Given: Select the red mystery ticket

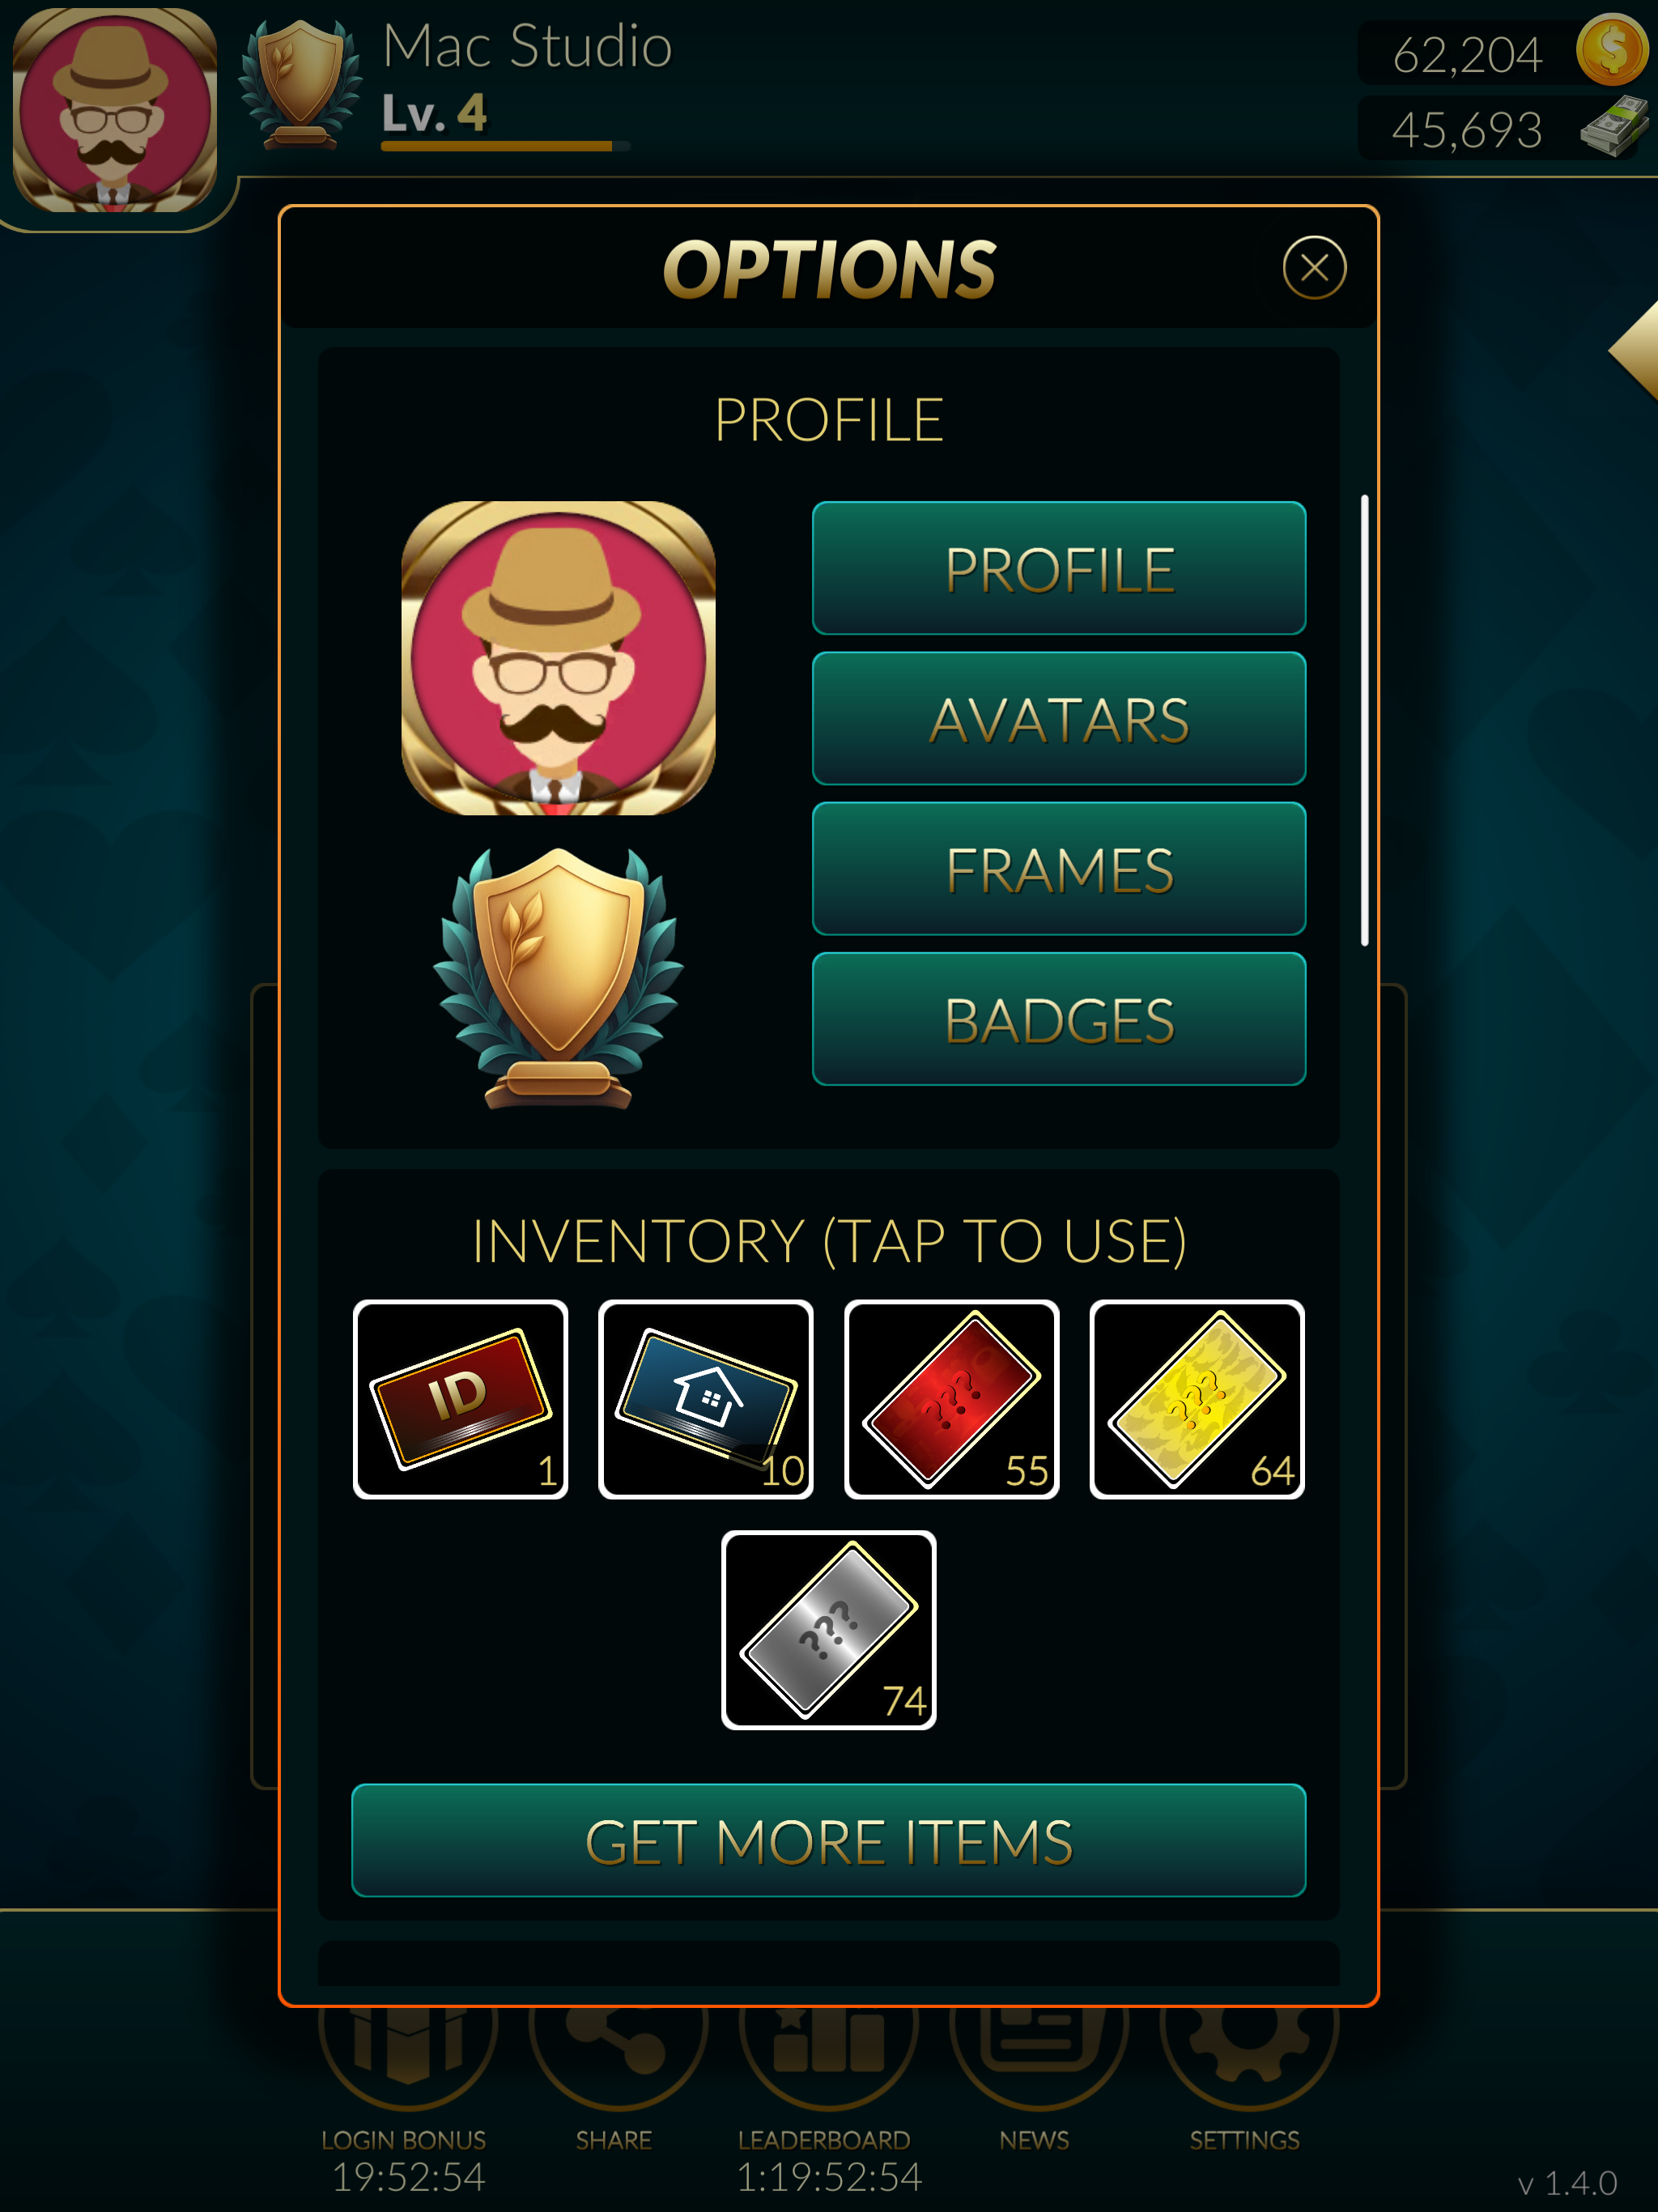Looking at the screenshot, I should click(x=951, y=1398).
